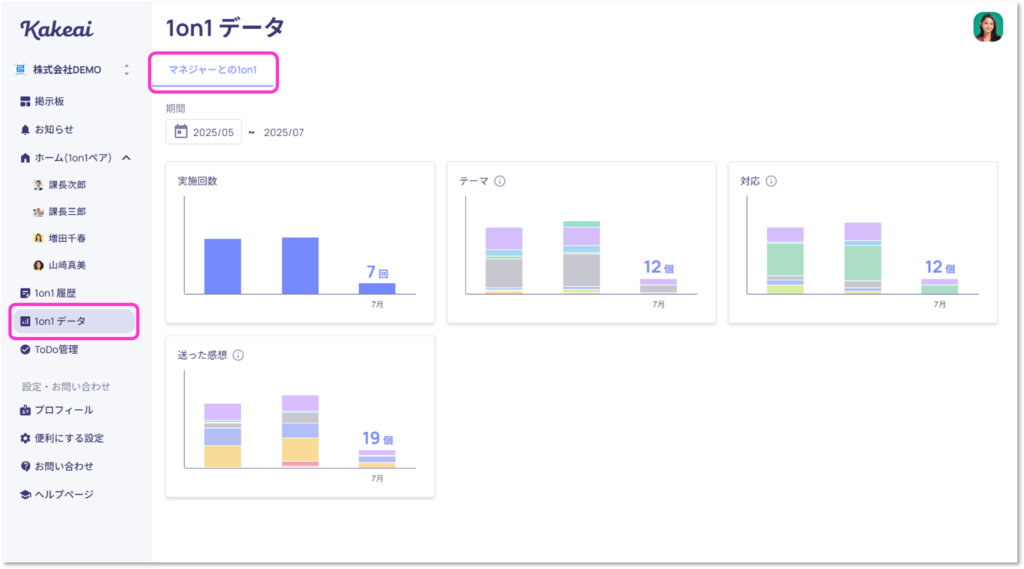Click the July bar in 実施回数 chart

click(x=377, y=288)
